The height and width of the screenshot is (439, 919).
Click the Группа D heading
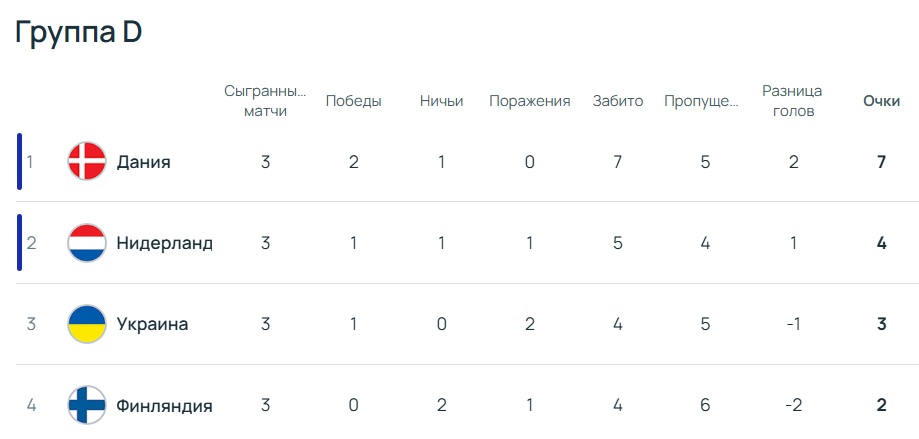click(78, 32)
